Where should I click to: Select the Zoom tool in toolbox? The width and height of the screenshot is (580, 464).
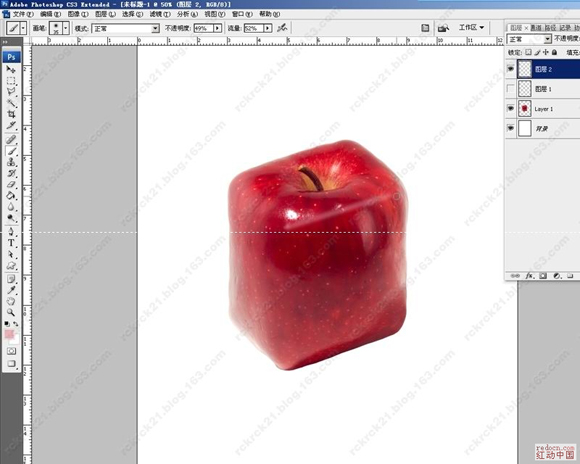click(x=11, y=312)
